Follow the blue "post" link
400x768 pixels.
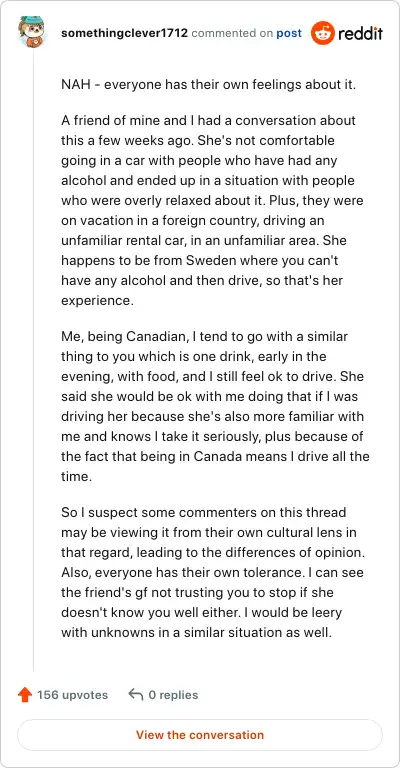point(289,33)
